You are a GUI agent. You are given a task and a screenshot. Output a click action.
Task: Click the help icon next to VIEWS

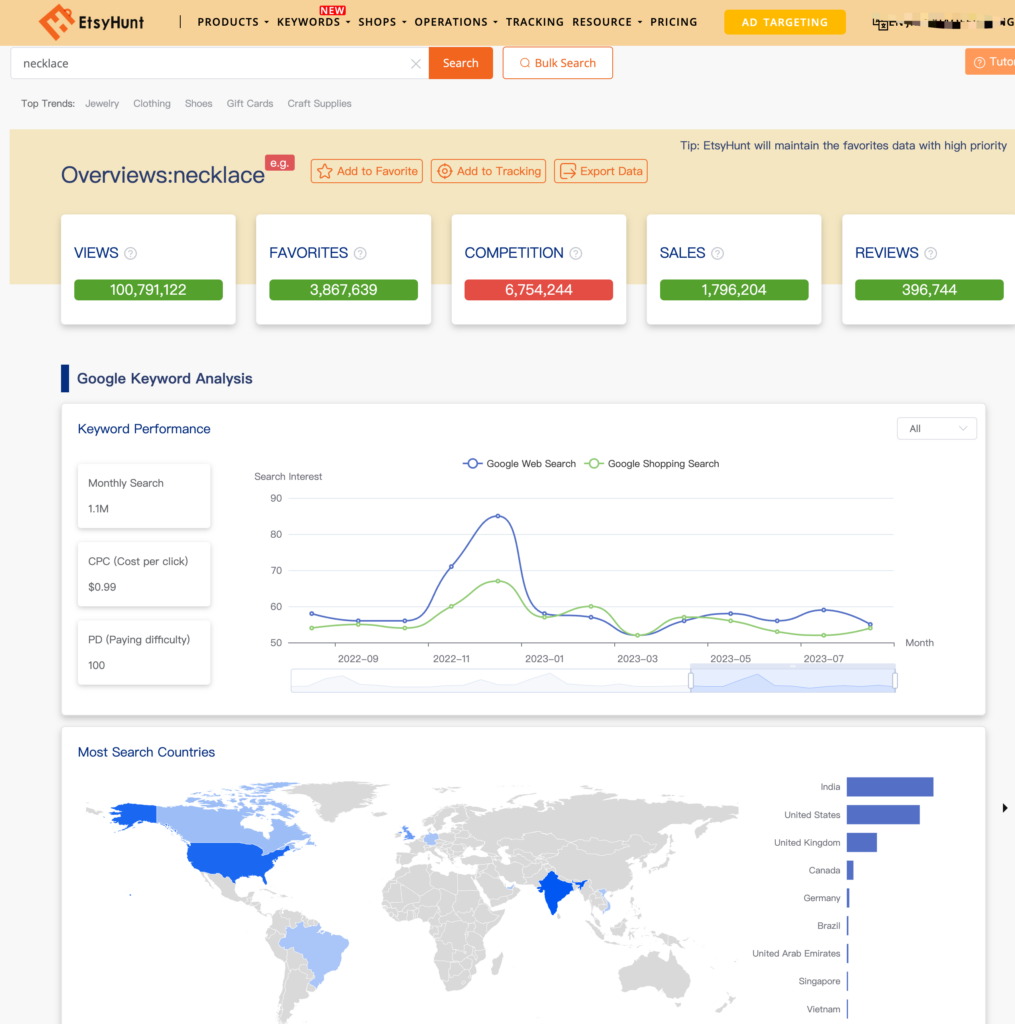click(130, 254)
